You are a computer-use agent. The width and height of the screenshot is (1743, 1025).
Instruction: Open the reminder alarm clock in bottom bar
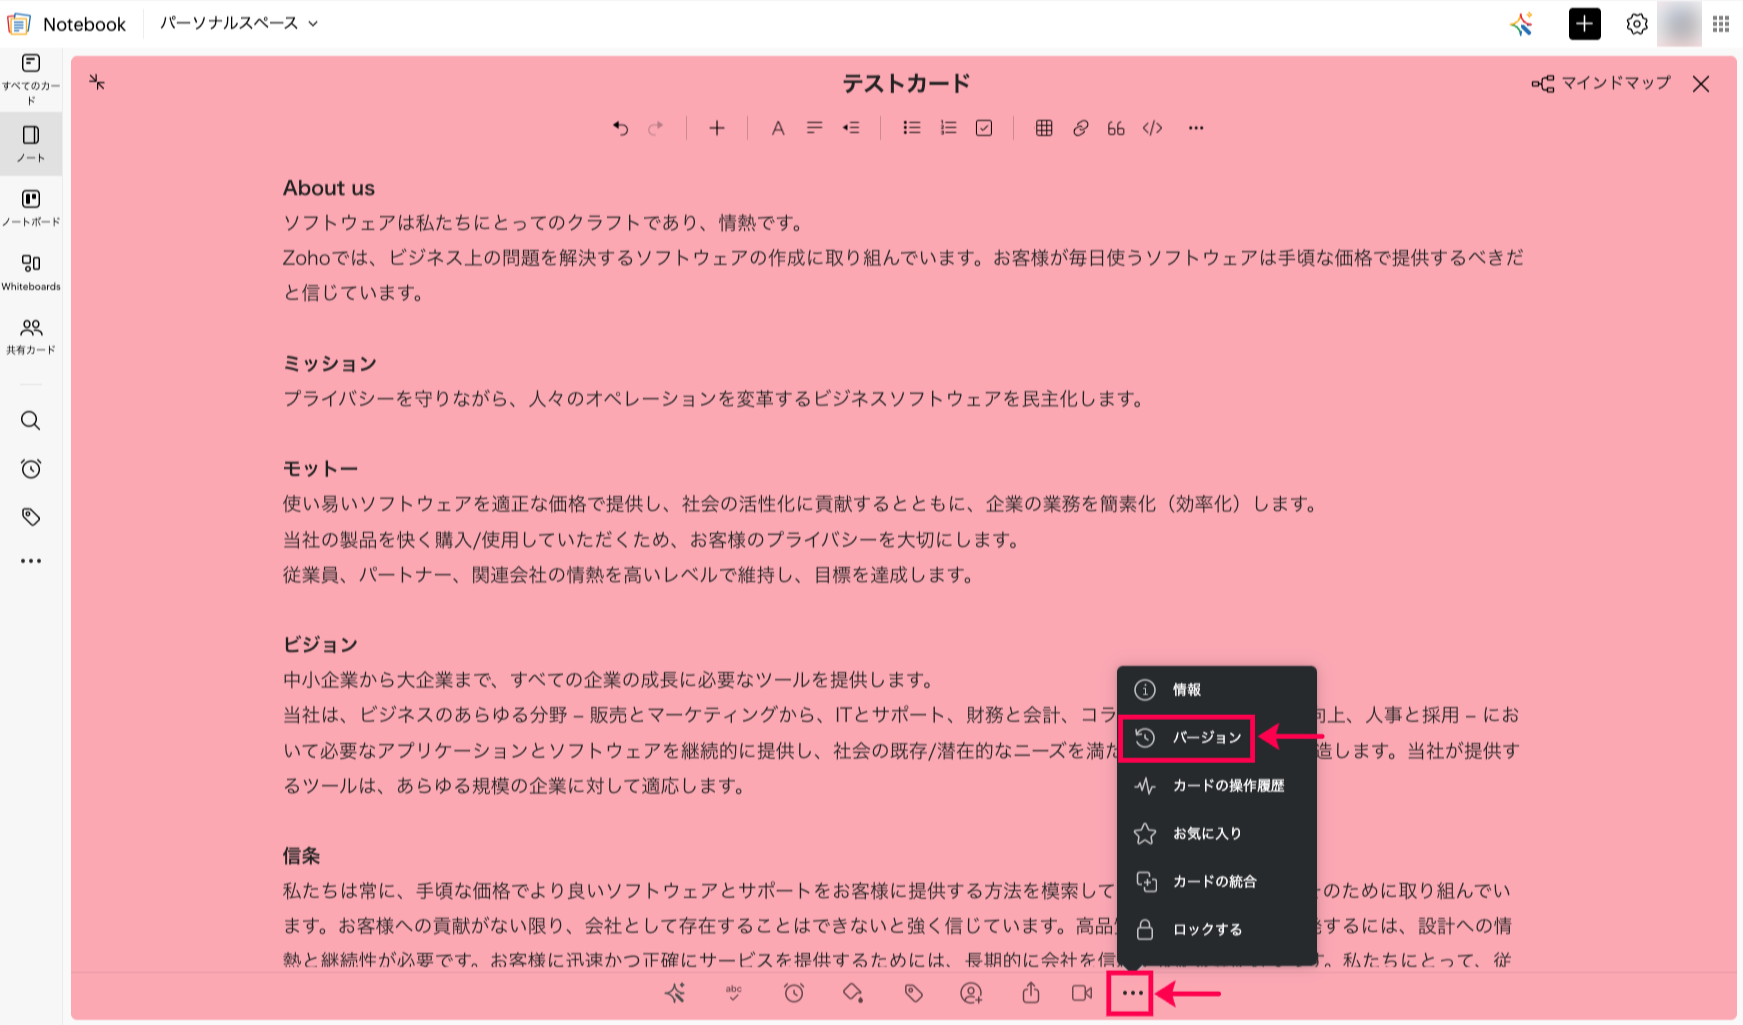793,993
